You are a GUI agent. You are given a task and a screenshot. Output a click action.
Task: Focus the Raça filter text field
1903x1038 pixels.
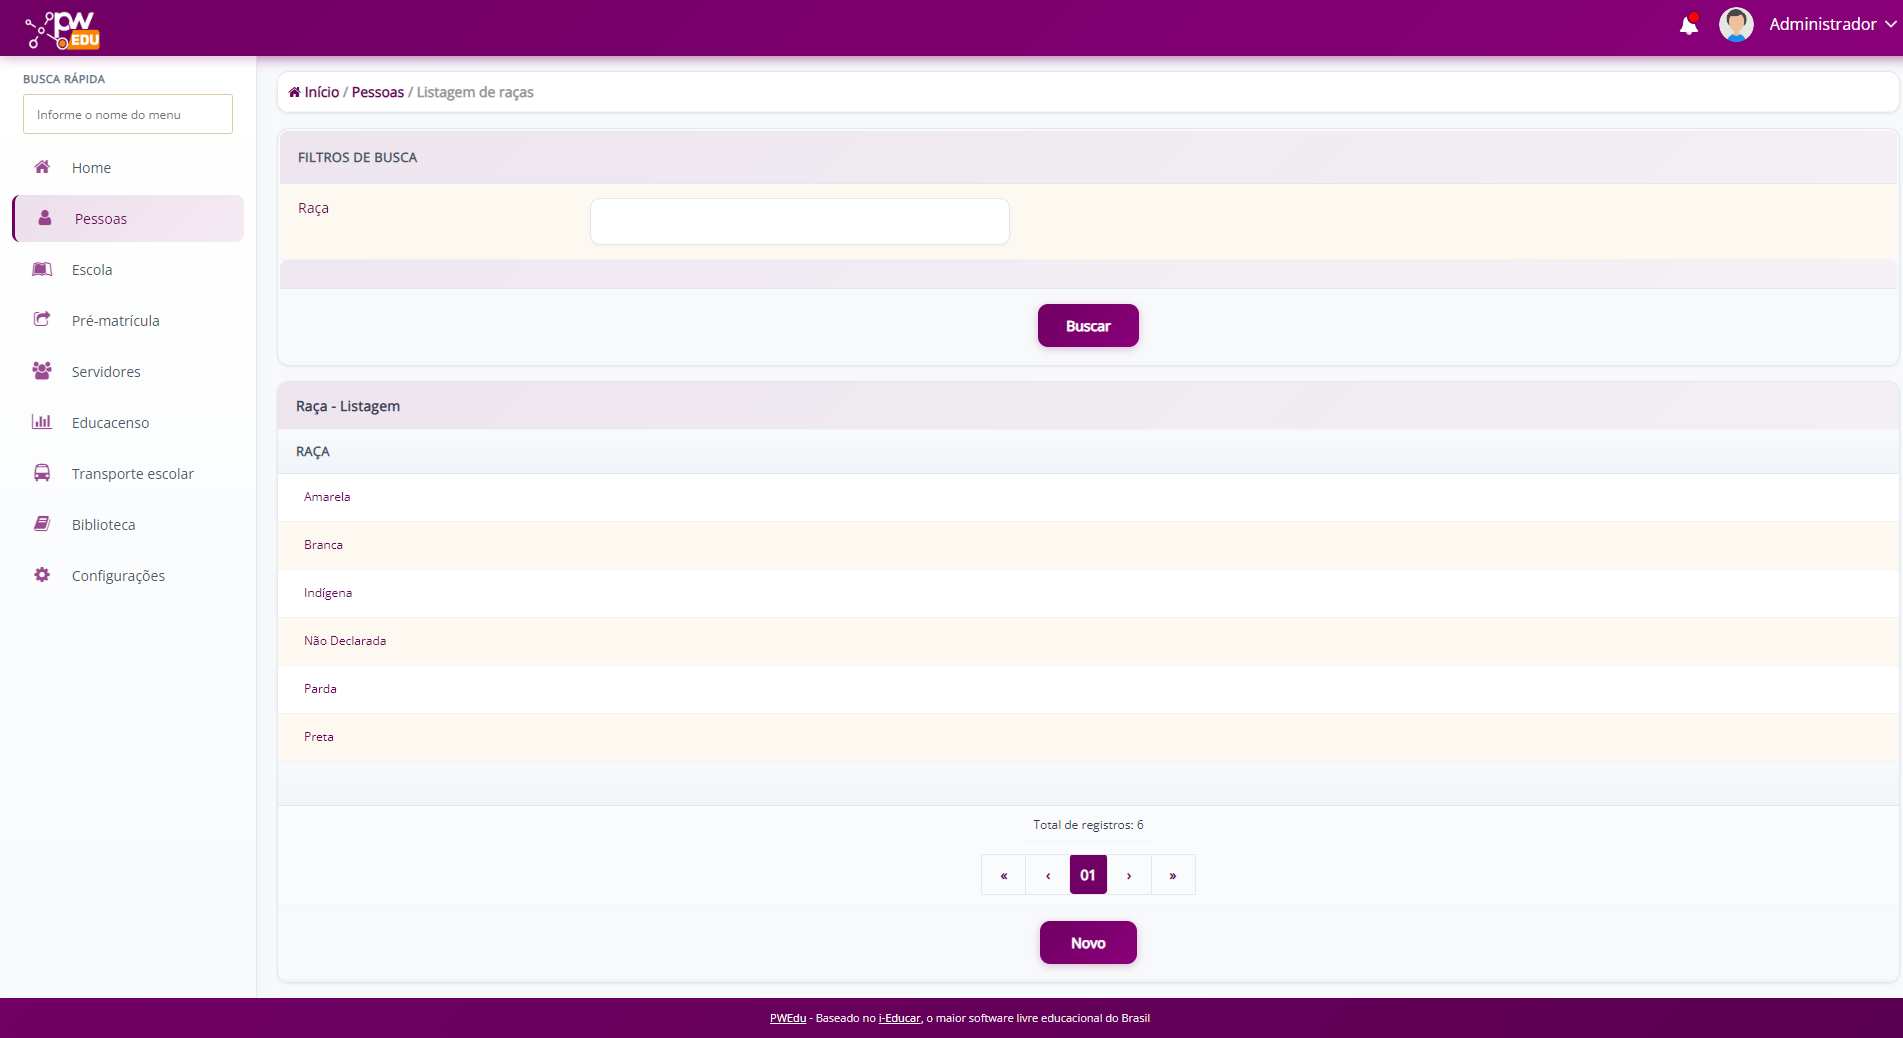(x=799, y=221)
